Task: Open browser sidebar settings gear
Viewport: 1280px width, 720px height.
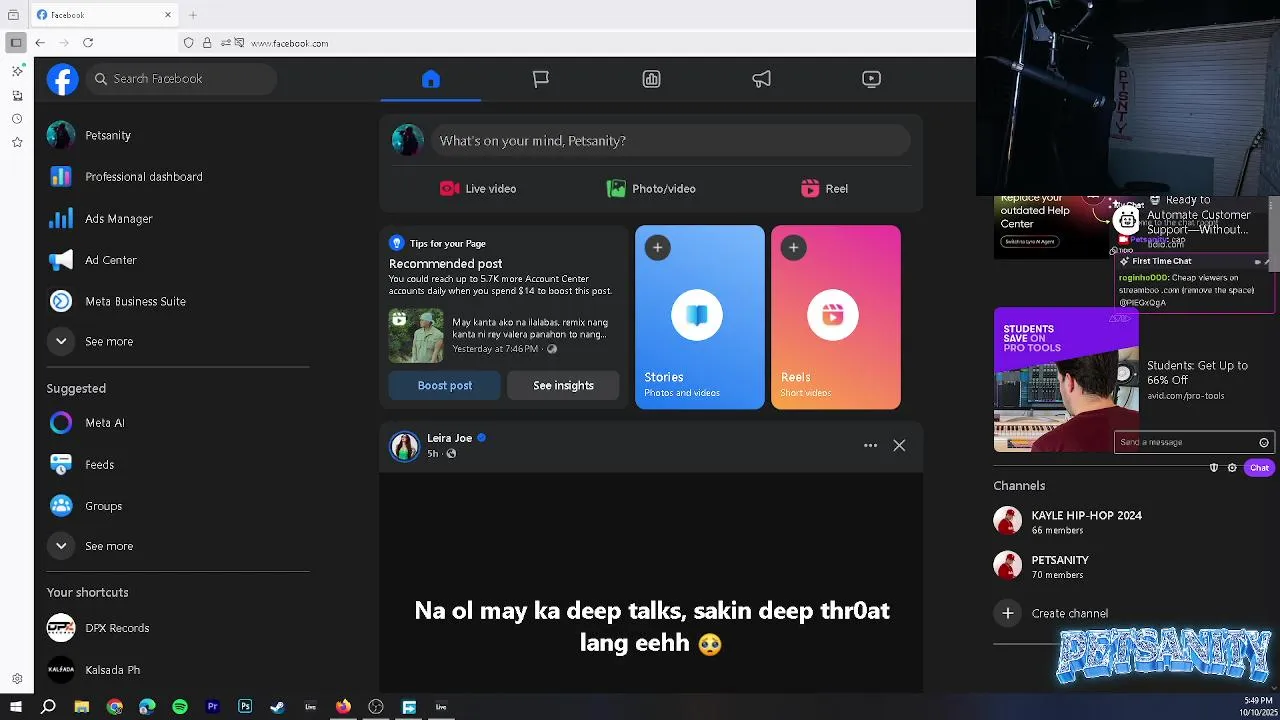Action: 17,679
